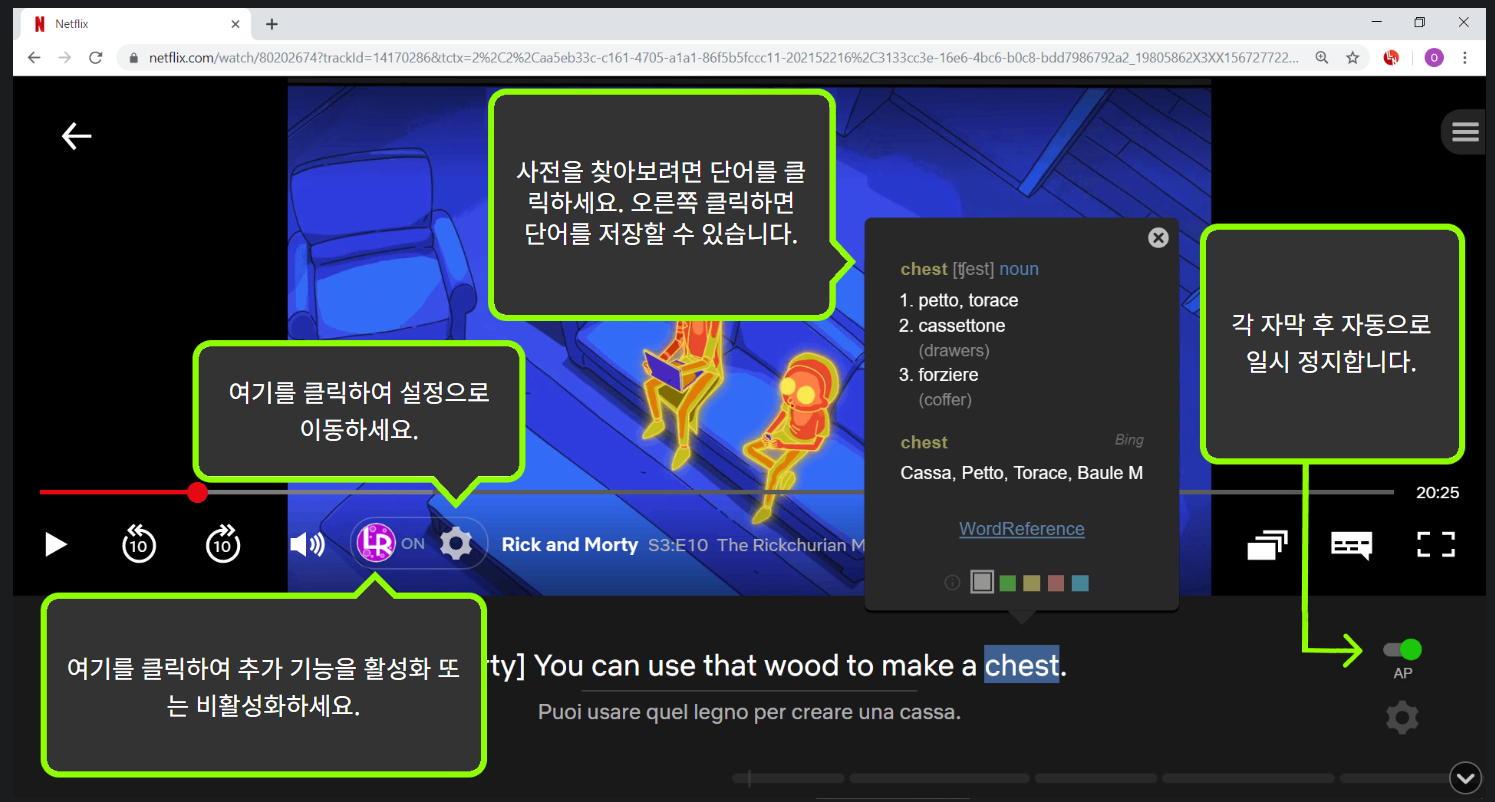Open the next episodes browser icon

1267,544
